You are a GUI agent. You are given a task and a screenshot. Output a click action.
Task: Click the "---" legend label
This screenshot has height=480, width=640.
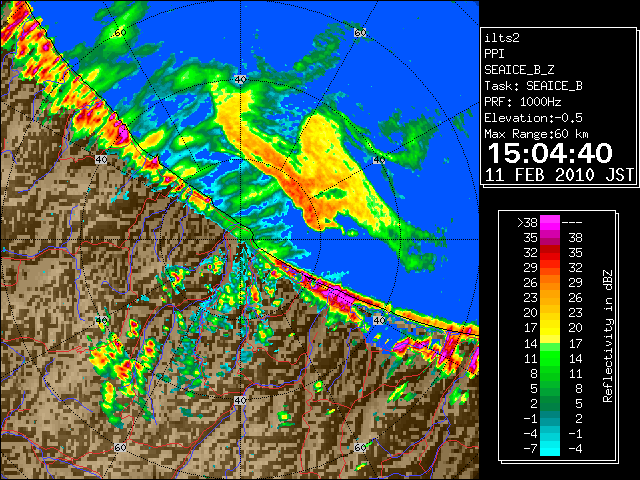pos(572,222)
